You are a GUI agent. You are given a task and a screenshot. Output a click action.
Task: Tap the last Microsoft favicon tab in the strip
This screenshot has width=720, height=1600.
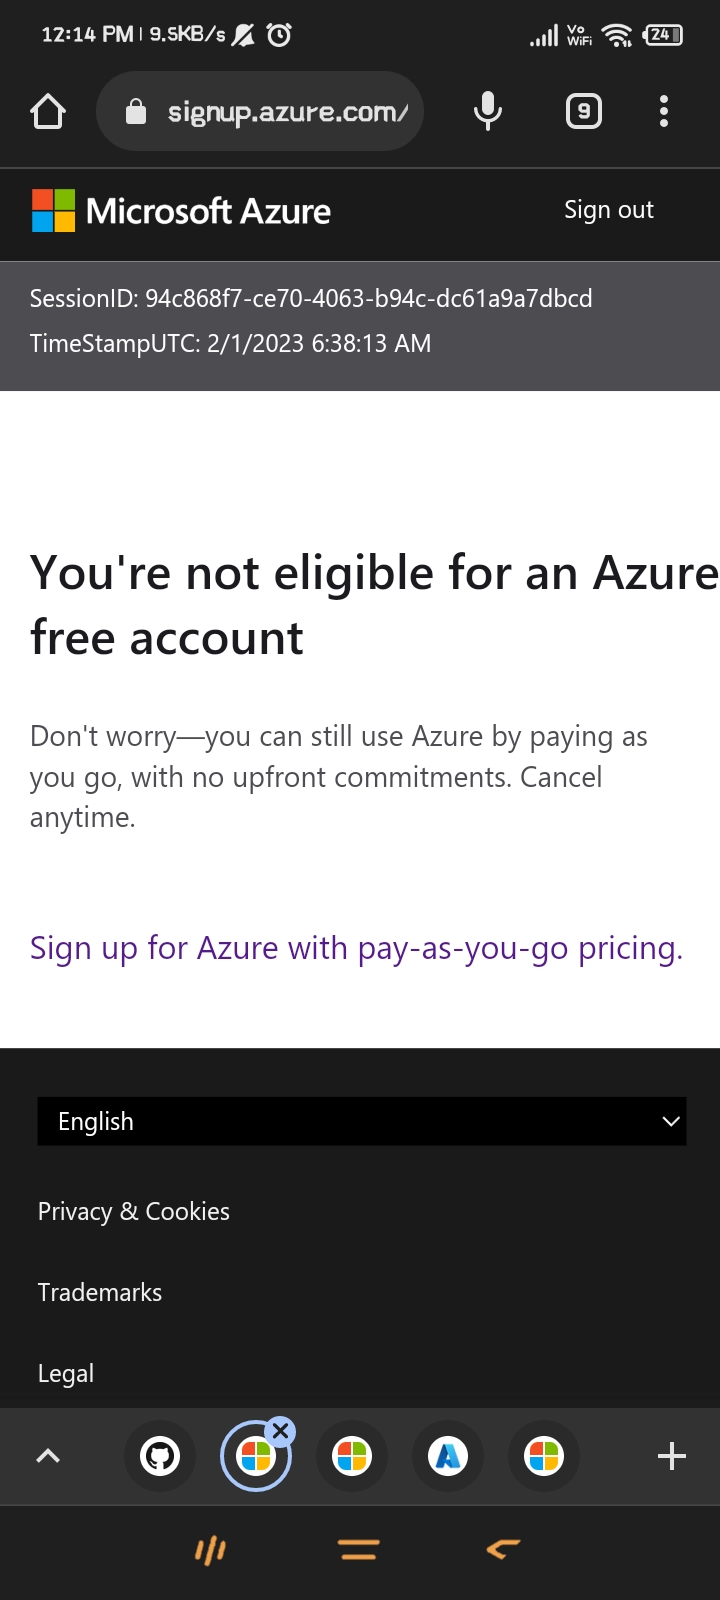(x=544, y=1456)
